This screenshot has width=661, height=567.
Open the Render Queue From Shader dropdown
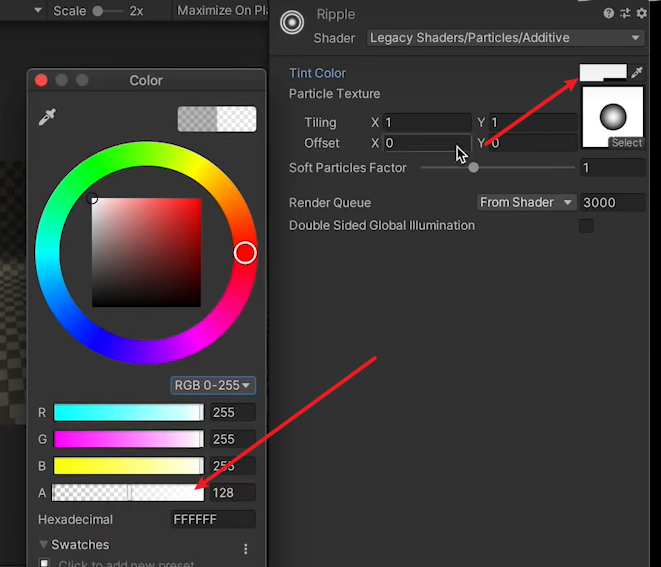[x=527, y=202]
